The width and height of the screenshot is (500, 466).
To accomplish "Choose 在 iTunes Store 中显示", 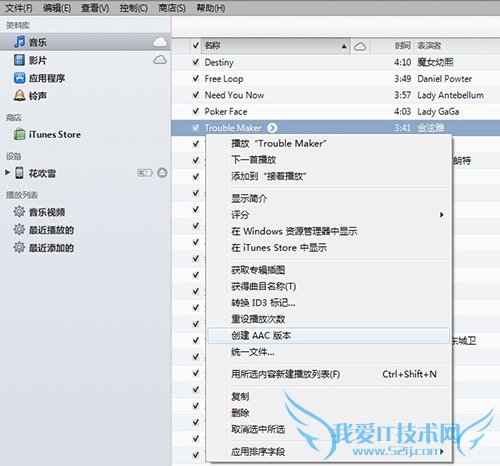I will click(329, 248).
